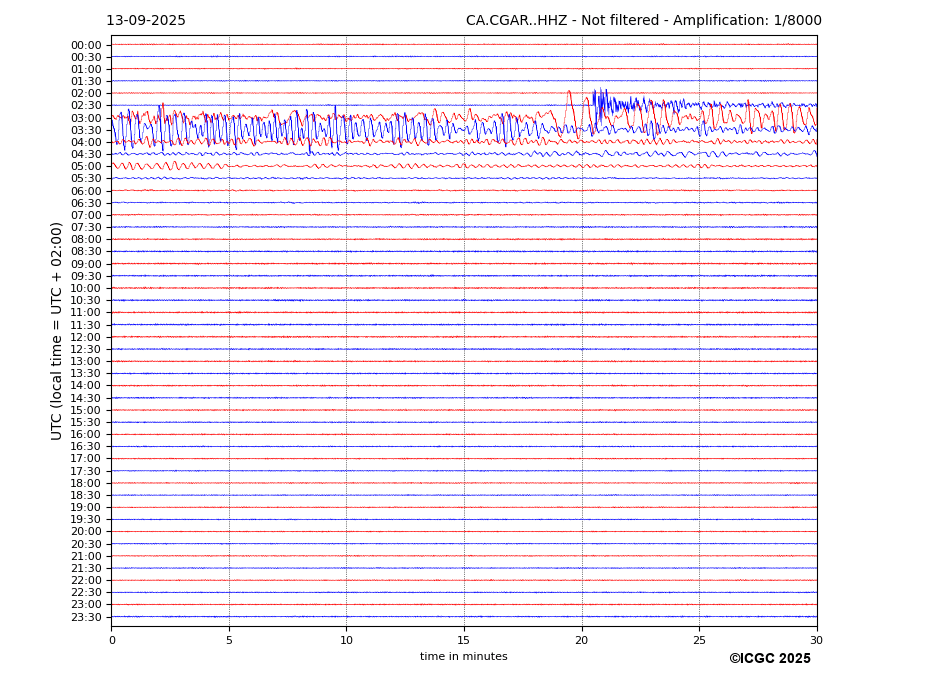Click the 04:30 time row label

[86, 154]
